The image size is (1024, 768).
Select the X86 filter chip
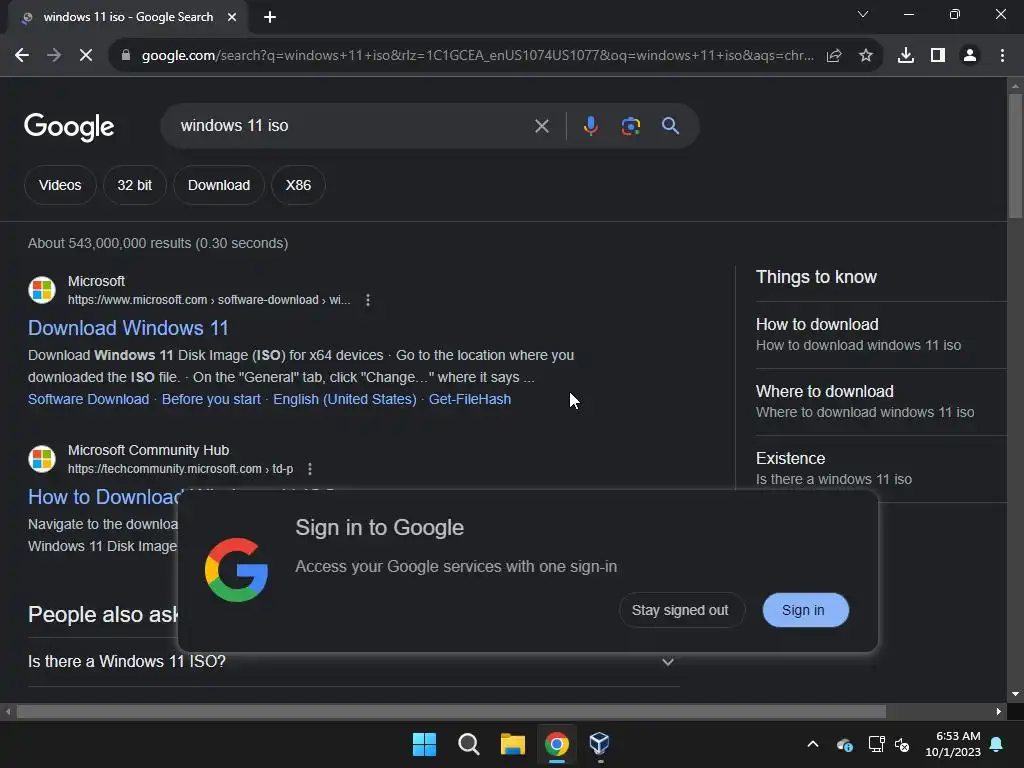pyautogui.click(x=298, y=185)
